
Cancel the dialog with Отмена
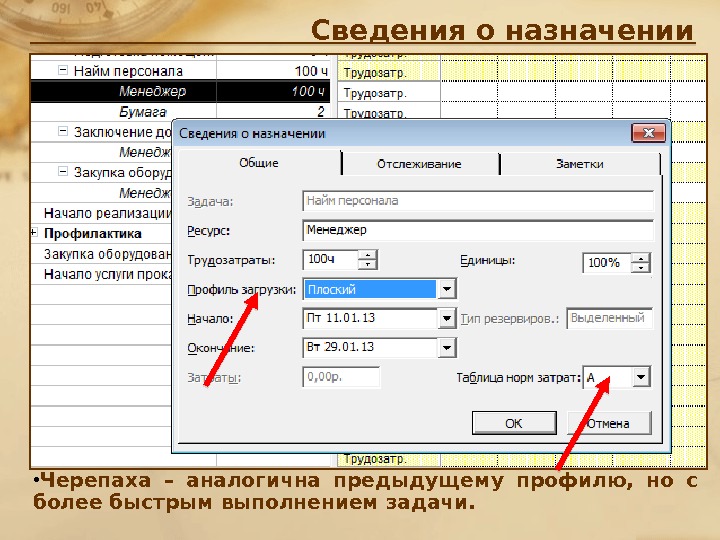coord(609,423)
